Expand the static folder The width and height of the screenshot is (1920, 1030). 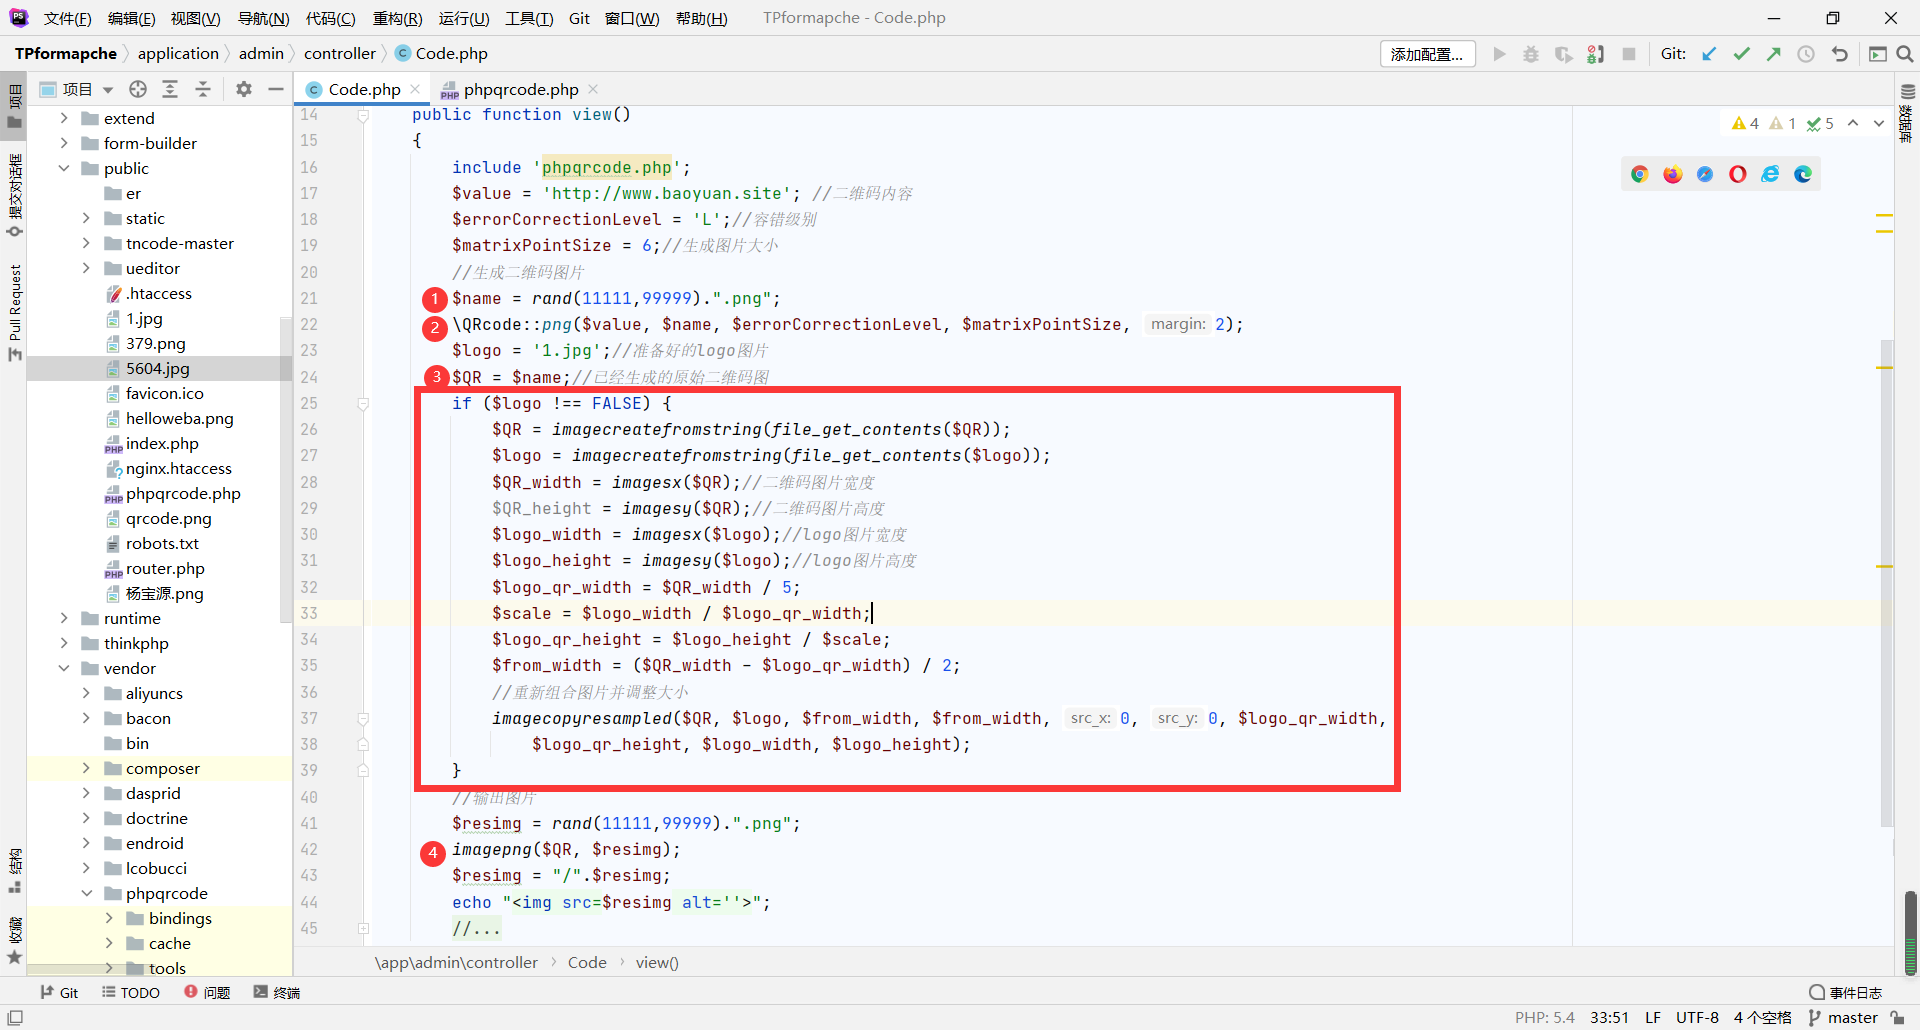pyautogui.click(x=86, y=218)
